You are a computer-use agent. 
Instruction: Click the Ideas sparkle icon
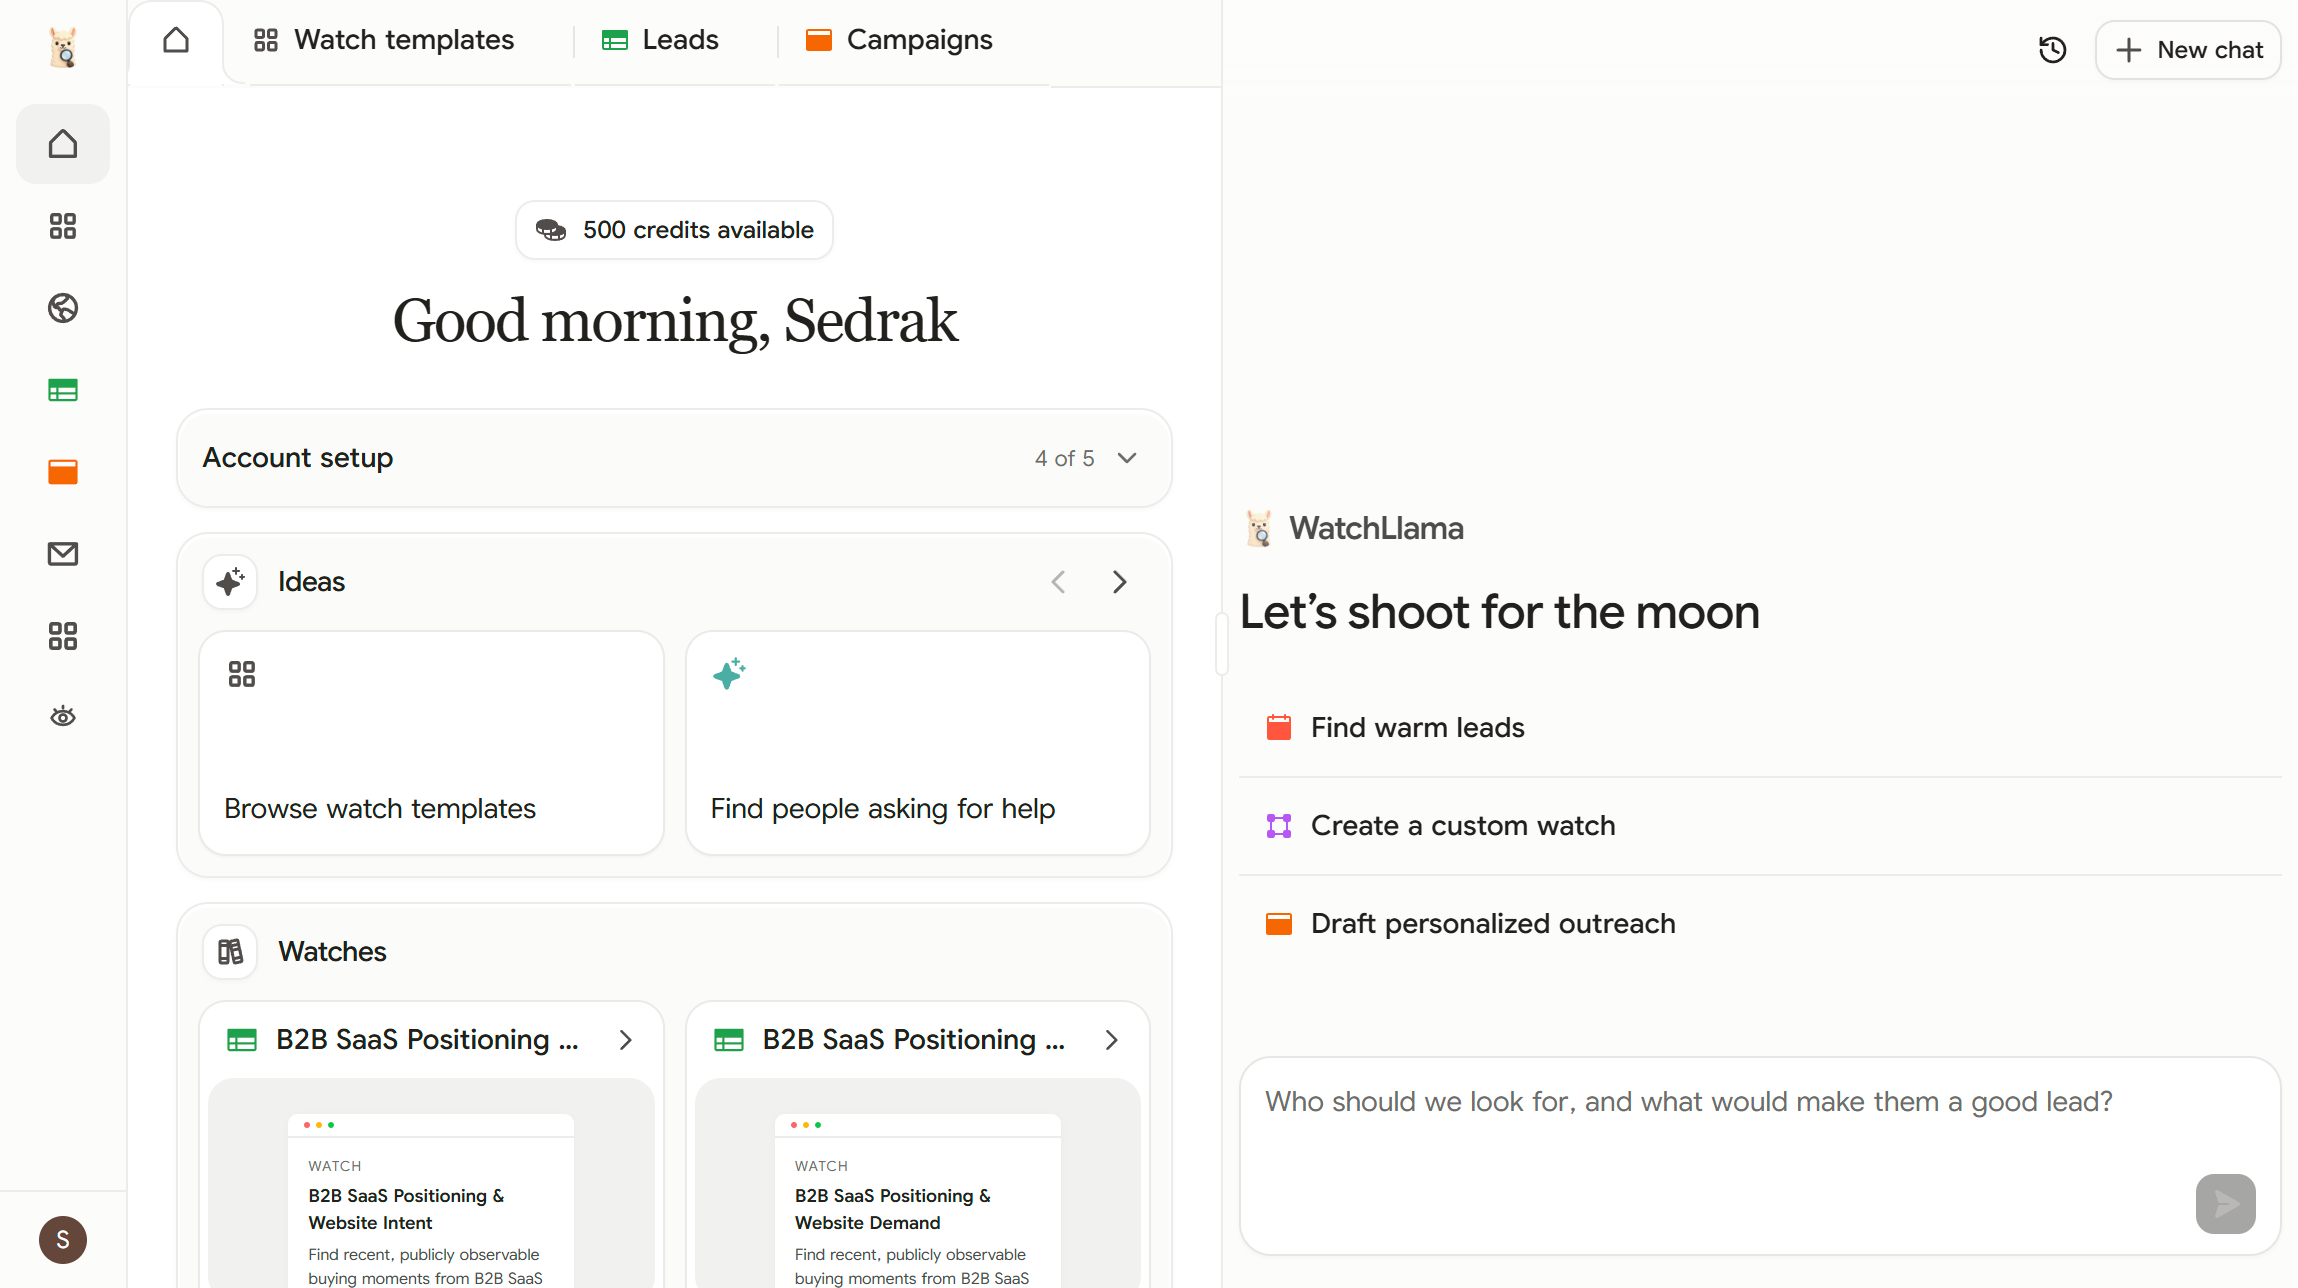click(230, 582)
